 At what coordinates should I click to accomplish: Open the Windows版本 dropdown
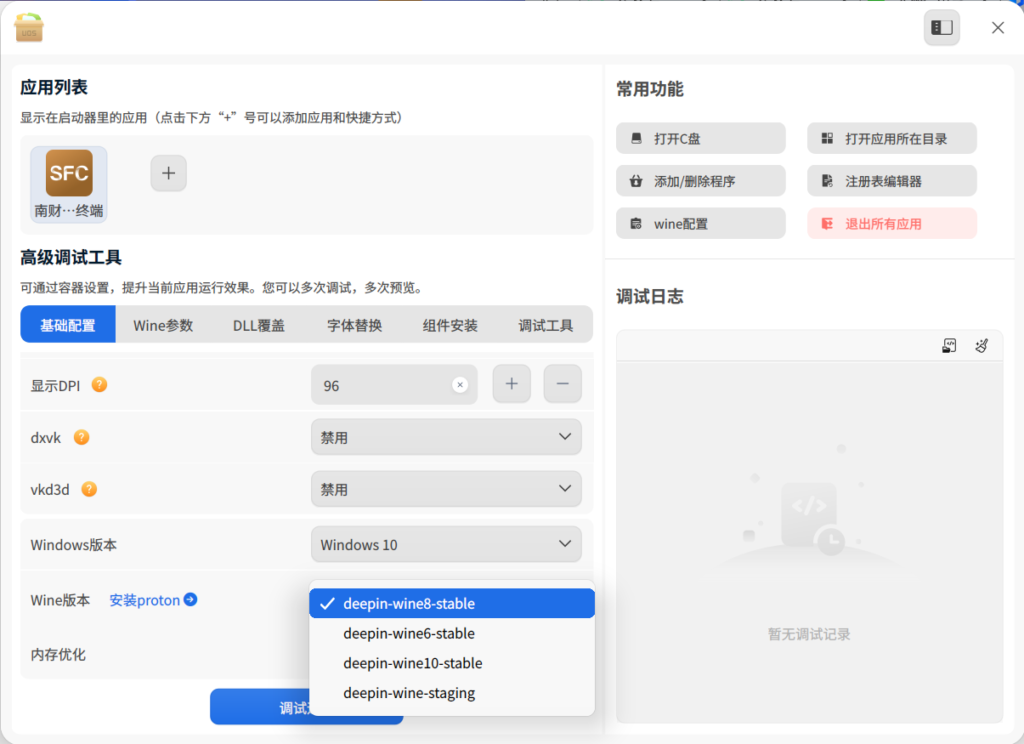click(x=446, y=545)
